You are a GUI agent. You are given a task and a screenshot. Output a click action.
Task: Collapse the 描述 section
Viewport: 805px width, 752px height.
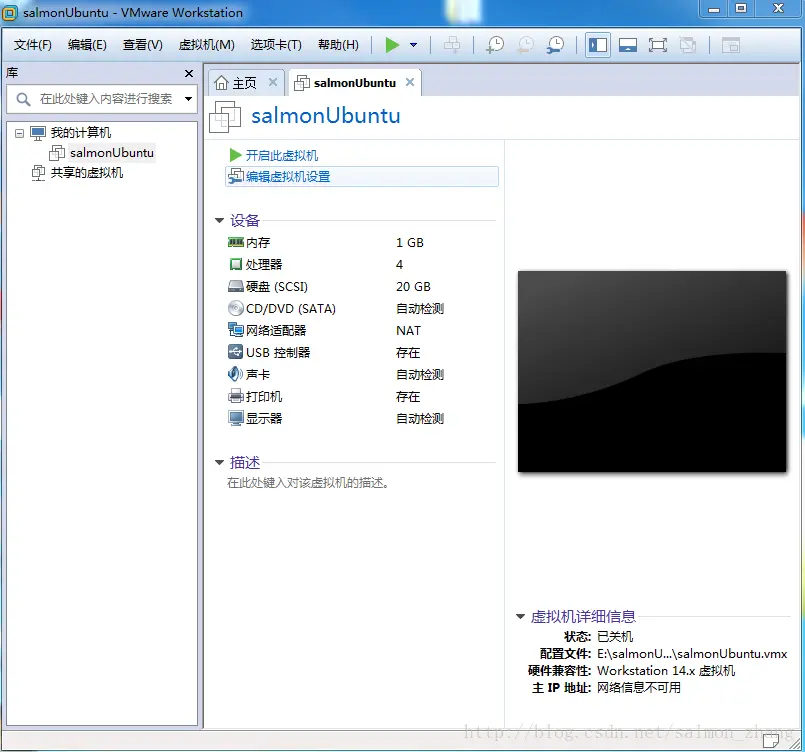pyautogui.click(x=219, y=462)
